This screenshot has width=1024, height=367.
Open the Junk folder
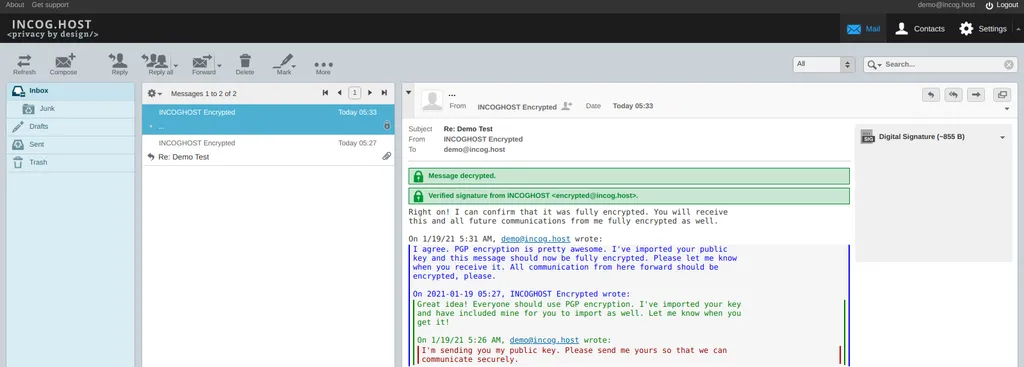(x=71, y=108)
